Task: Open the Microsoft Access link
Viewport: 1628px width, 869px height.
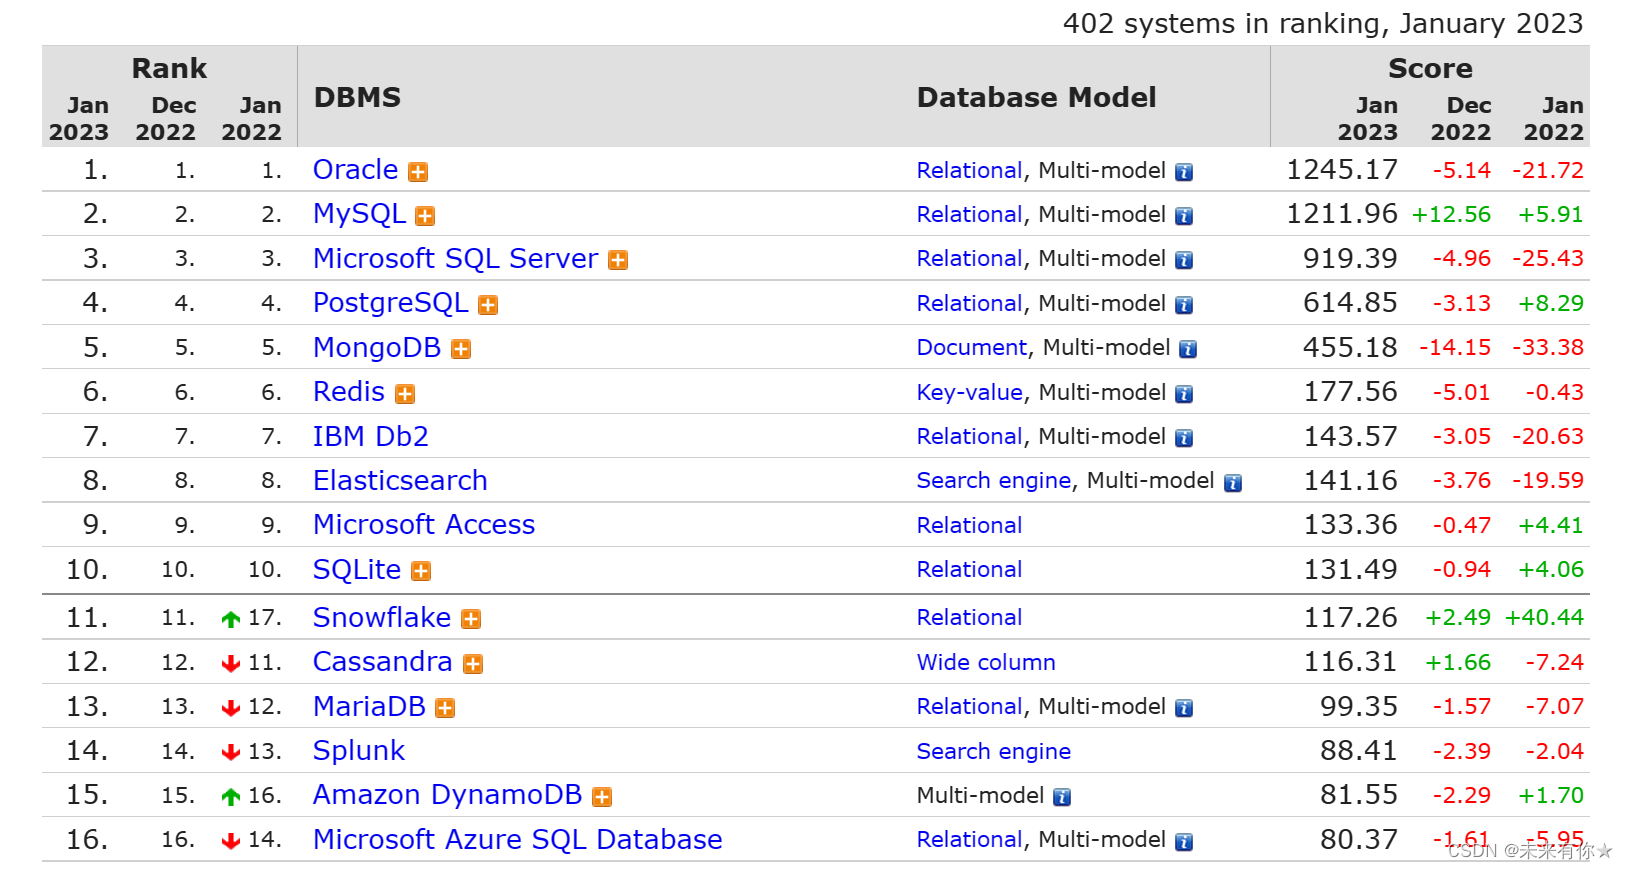Action: pos(424,524)
